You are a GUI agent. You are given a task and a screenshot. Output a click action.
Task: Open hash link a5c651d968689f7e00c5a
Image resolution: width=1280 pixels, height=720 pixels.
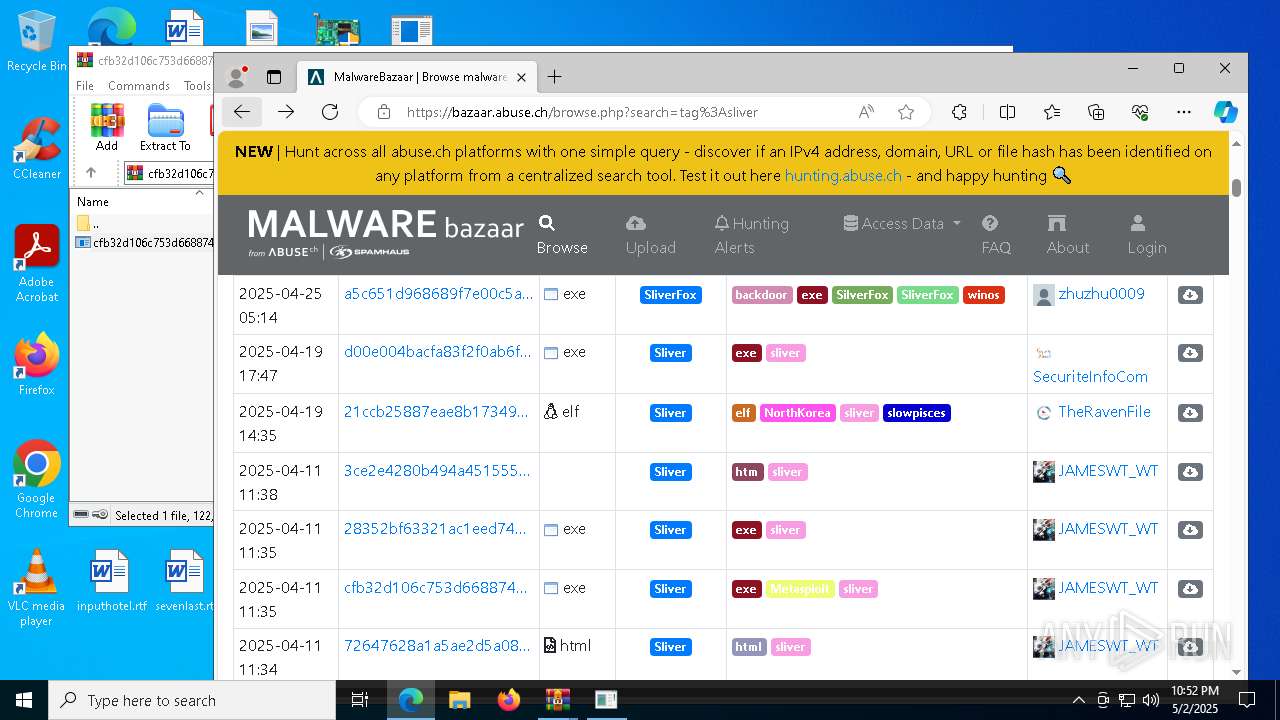pyautogui.click(x=438, y=294)
